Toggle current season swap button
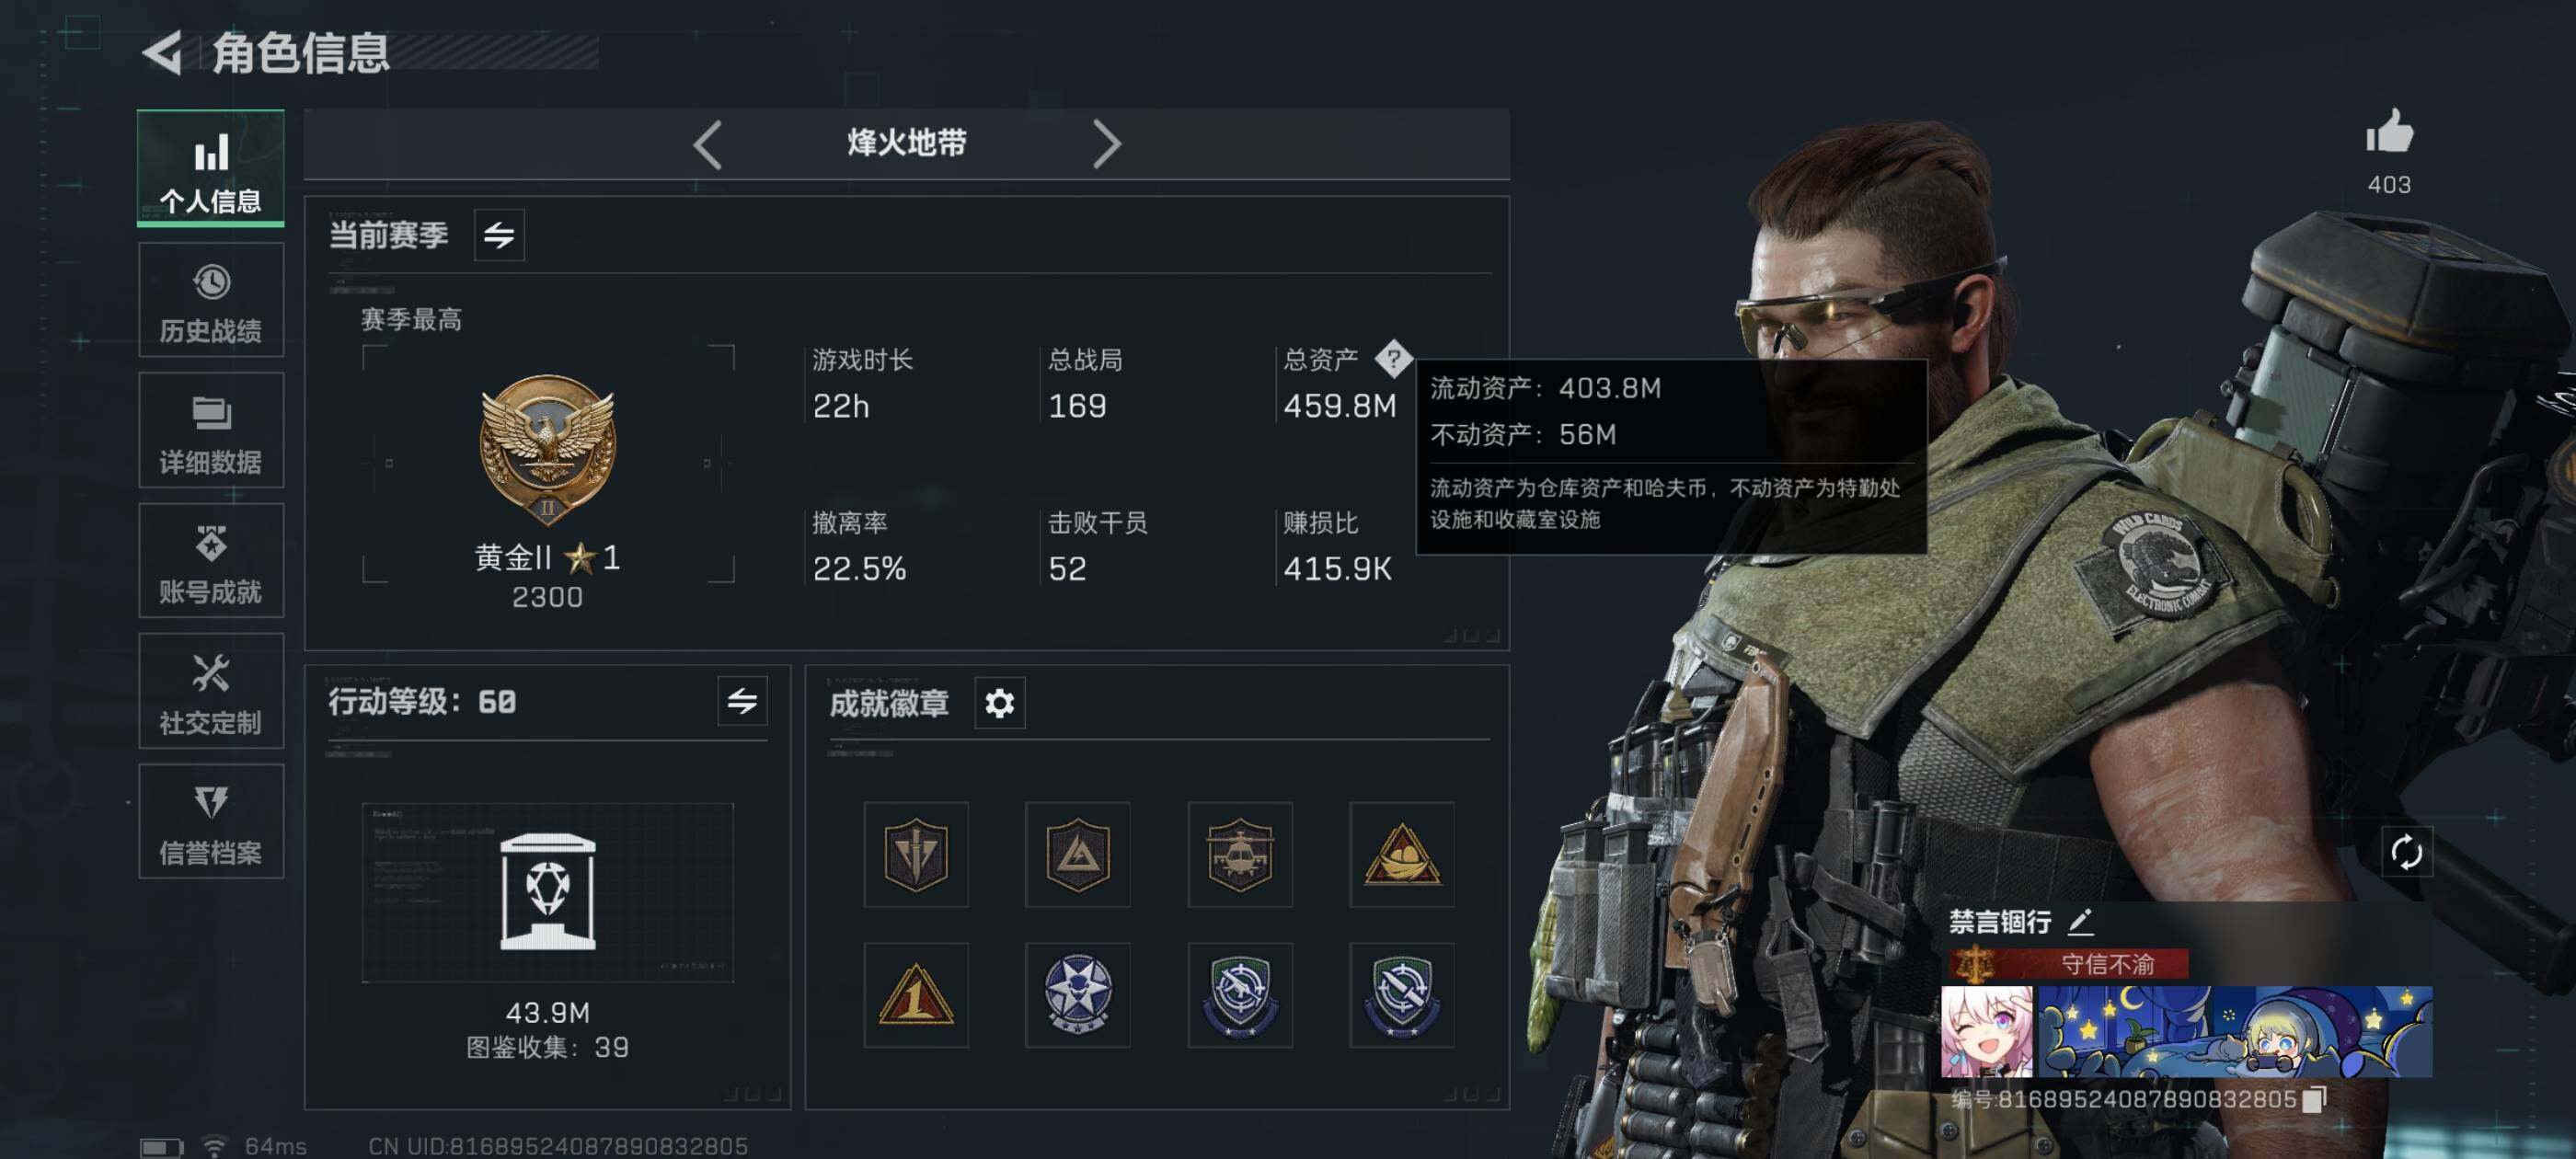This screenshot has height=1159, width=2576. (x=498, y=235)
